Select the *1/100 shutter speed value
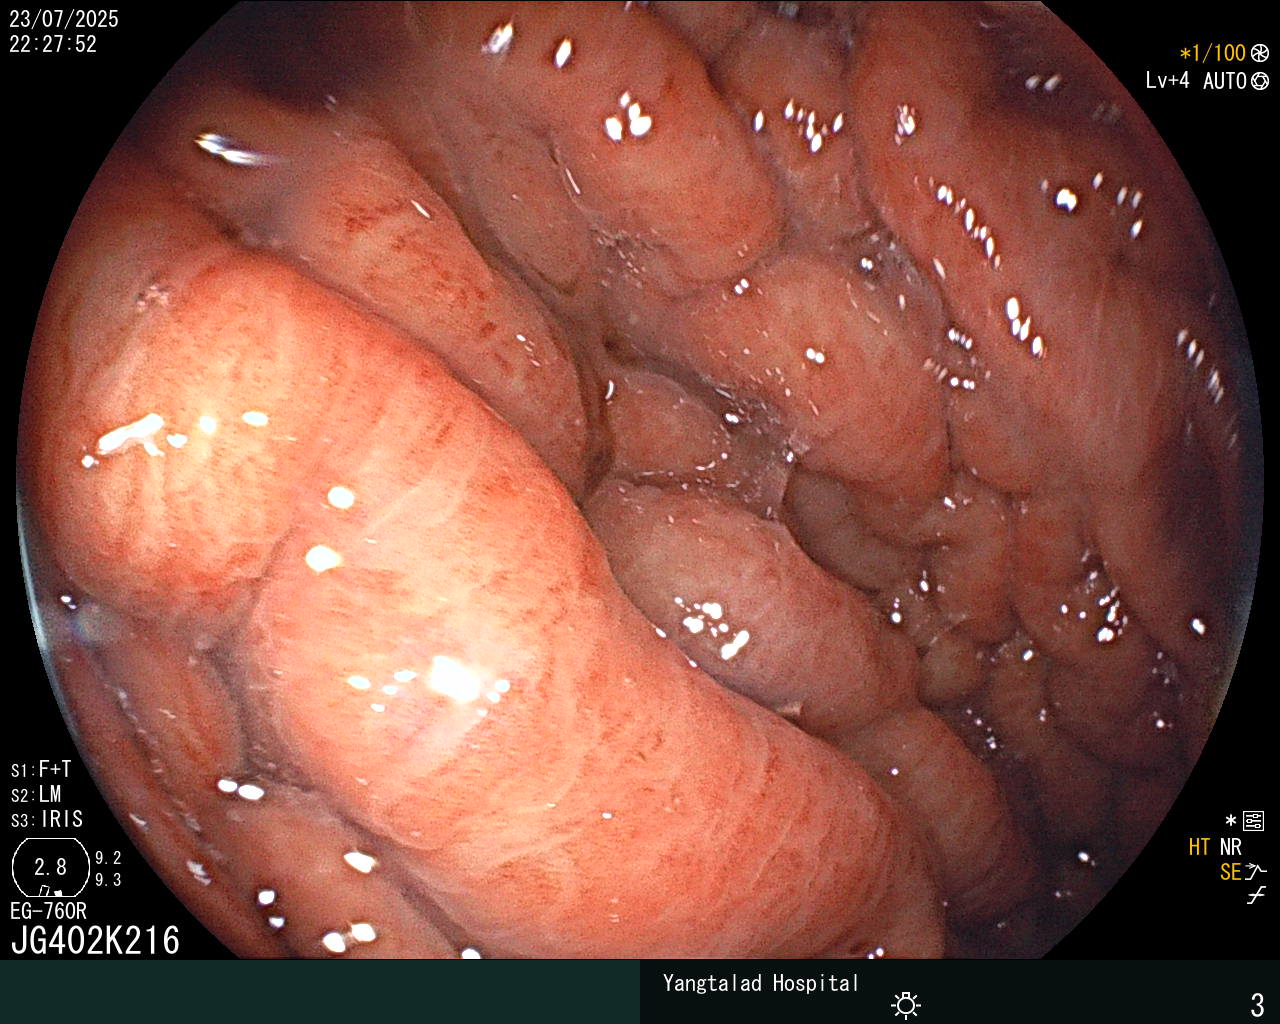Viewport: 1280px width, 1024px height. (1213, 53)
